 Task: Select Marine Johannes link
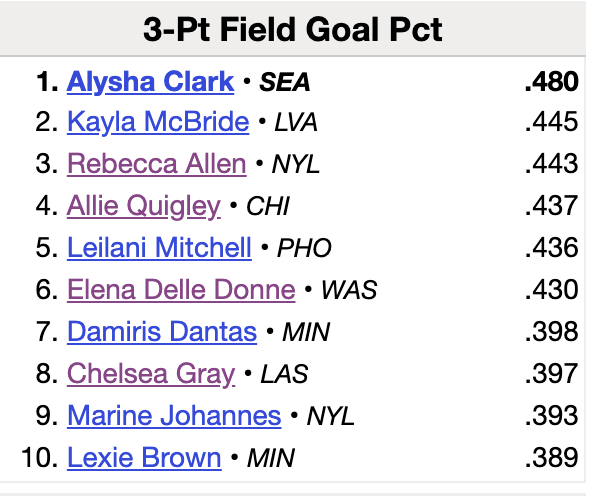pos(174,416)
